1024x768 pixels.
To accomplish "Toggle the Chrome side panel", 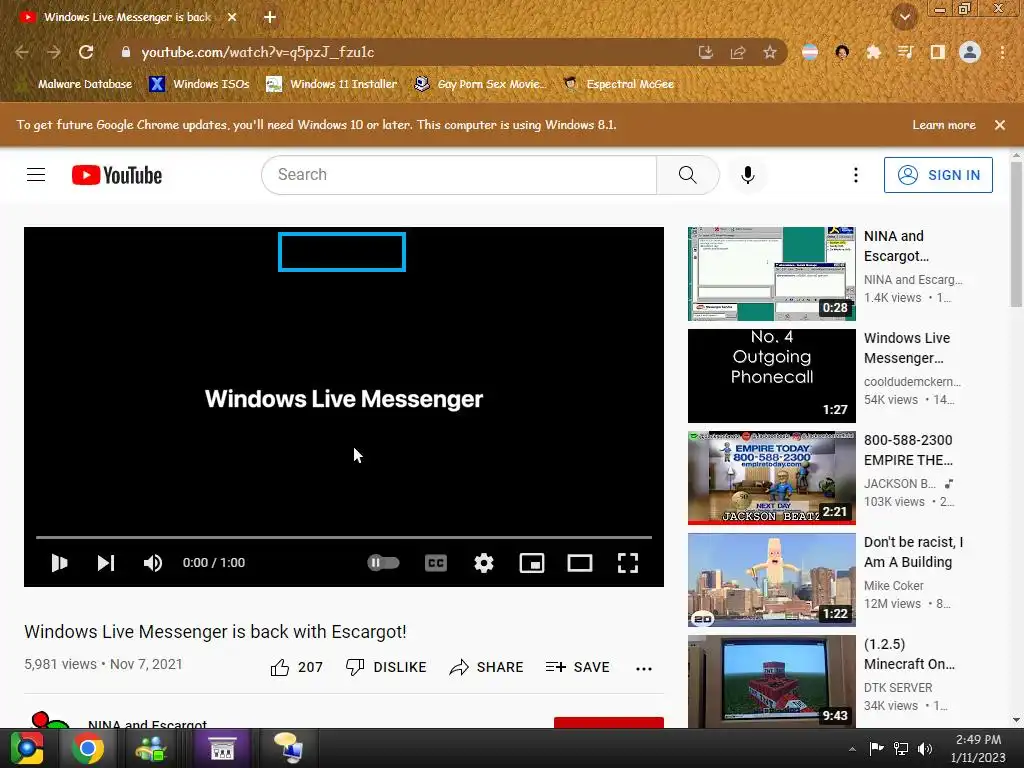I will tap(938, 52).
